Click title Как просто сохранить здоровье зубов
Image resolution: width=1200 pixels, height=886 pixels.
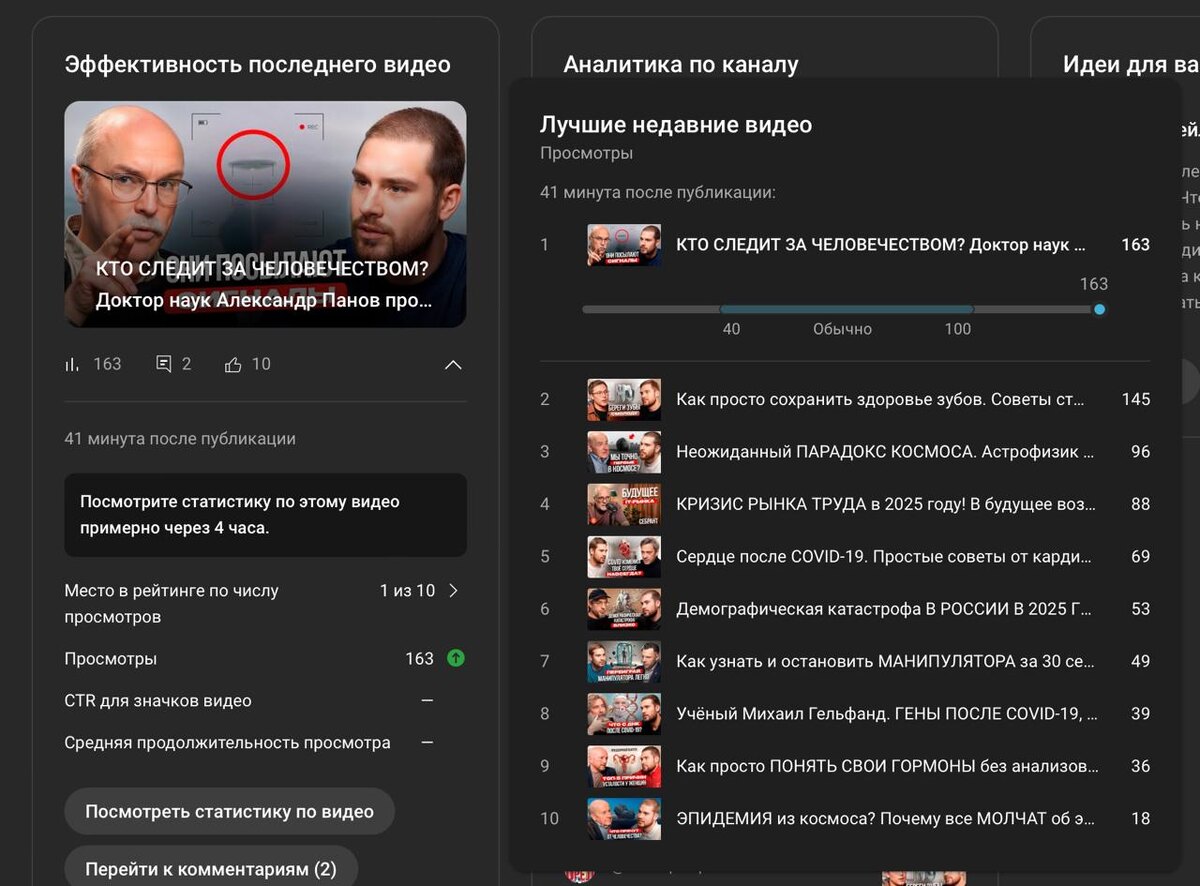880,399
